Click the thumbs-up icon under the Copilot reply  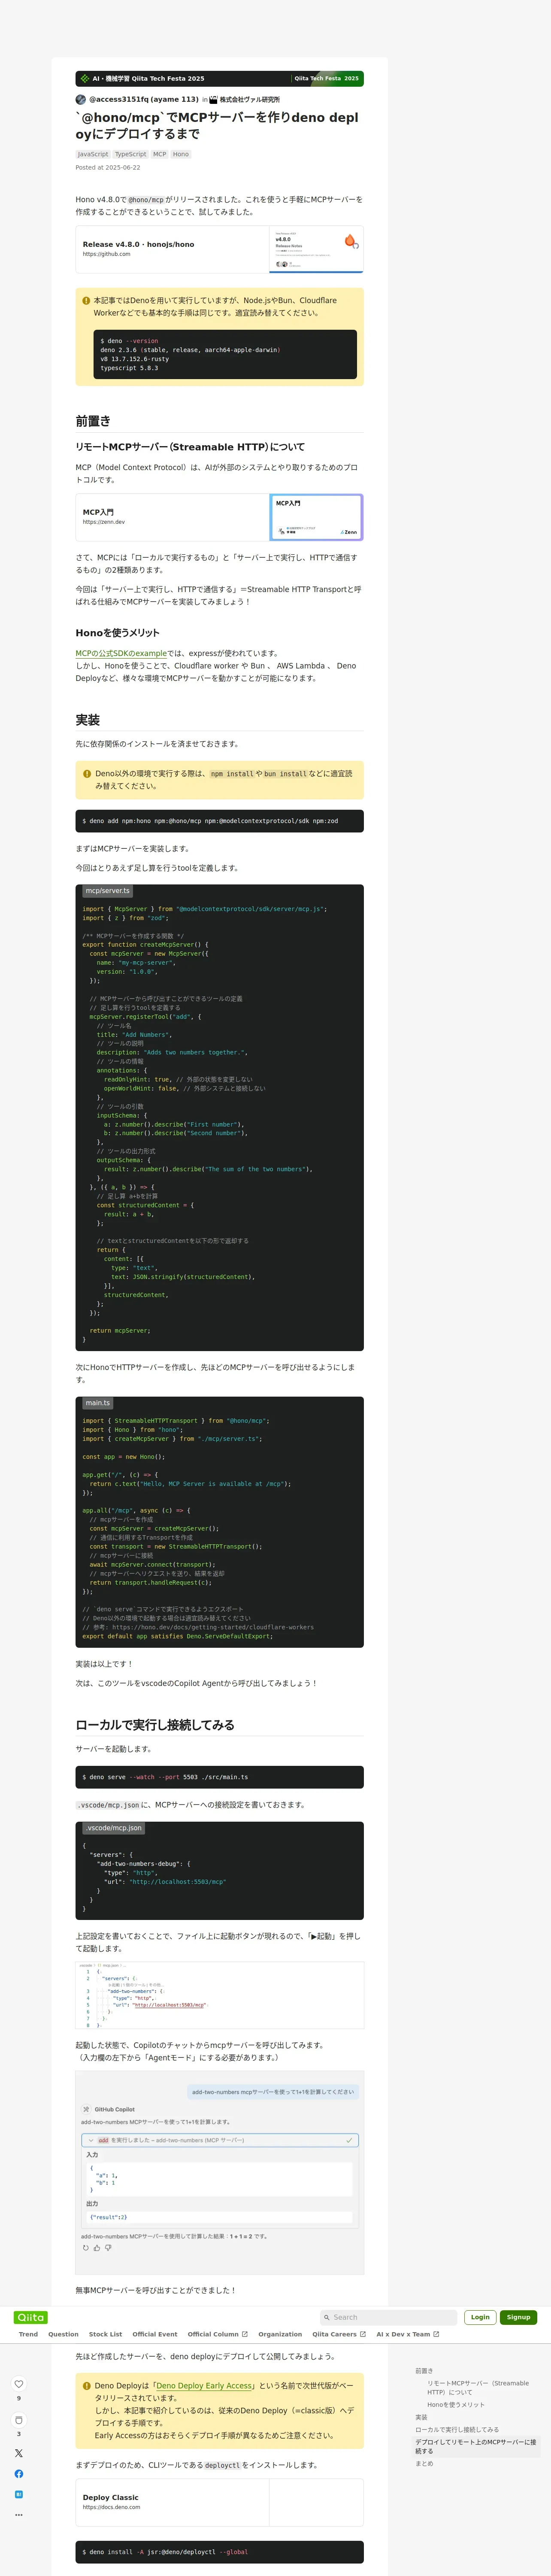tap(97, 2248)
